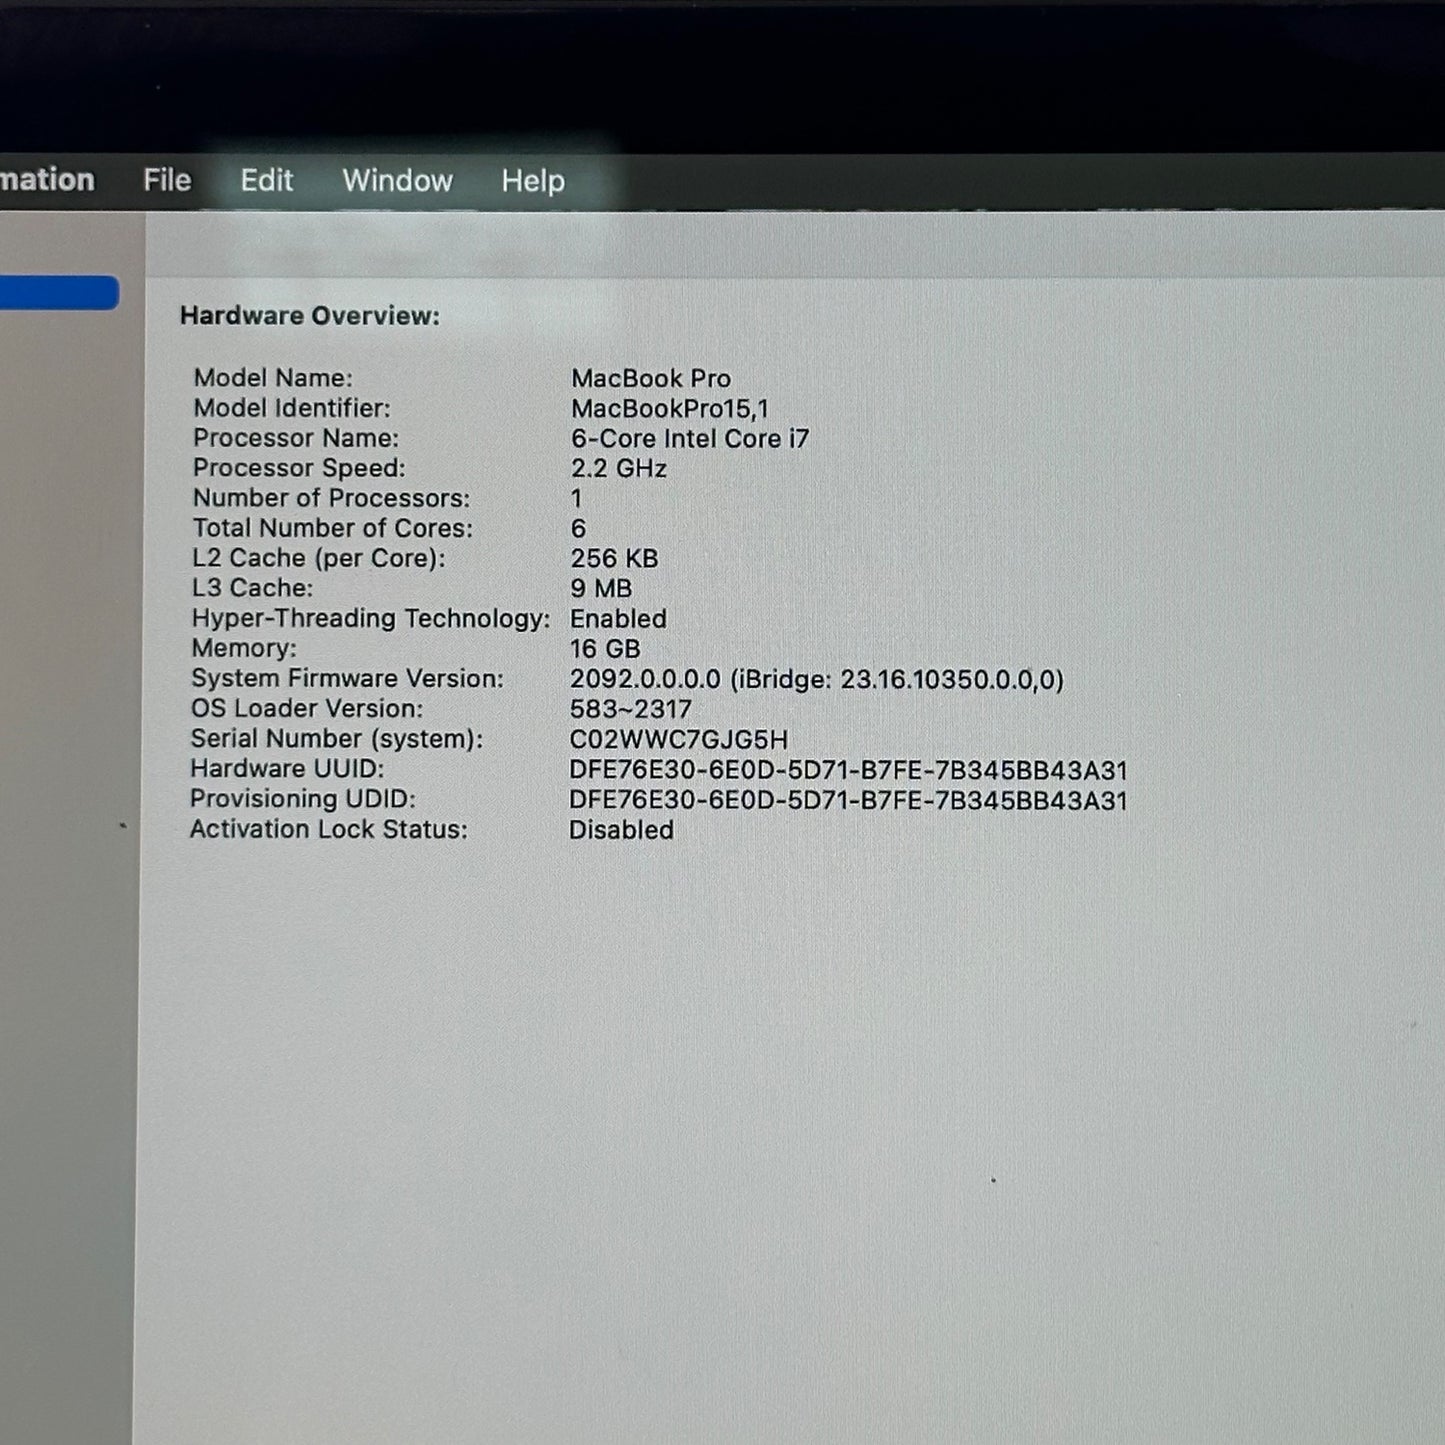Click the 9 MB L3 Cache value
Image resolution: width=1445 pixels, height=1445 pixels.
pos(600,589)
